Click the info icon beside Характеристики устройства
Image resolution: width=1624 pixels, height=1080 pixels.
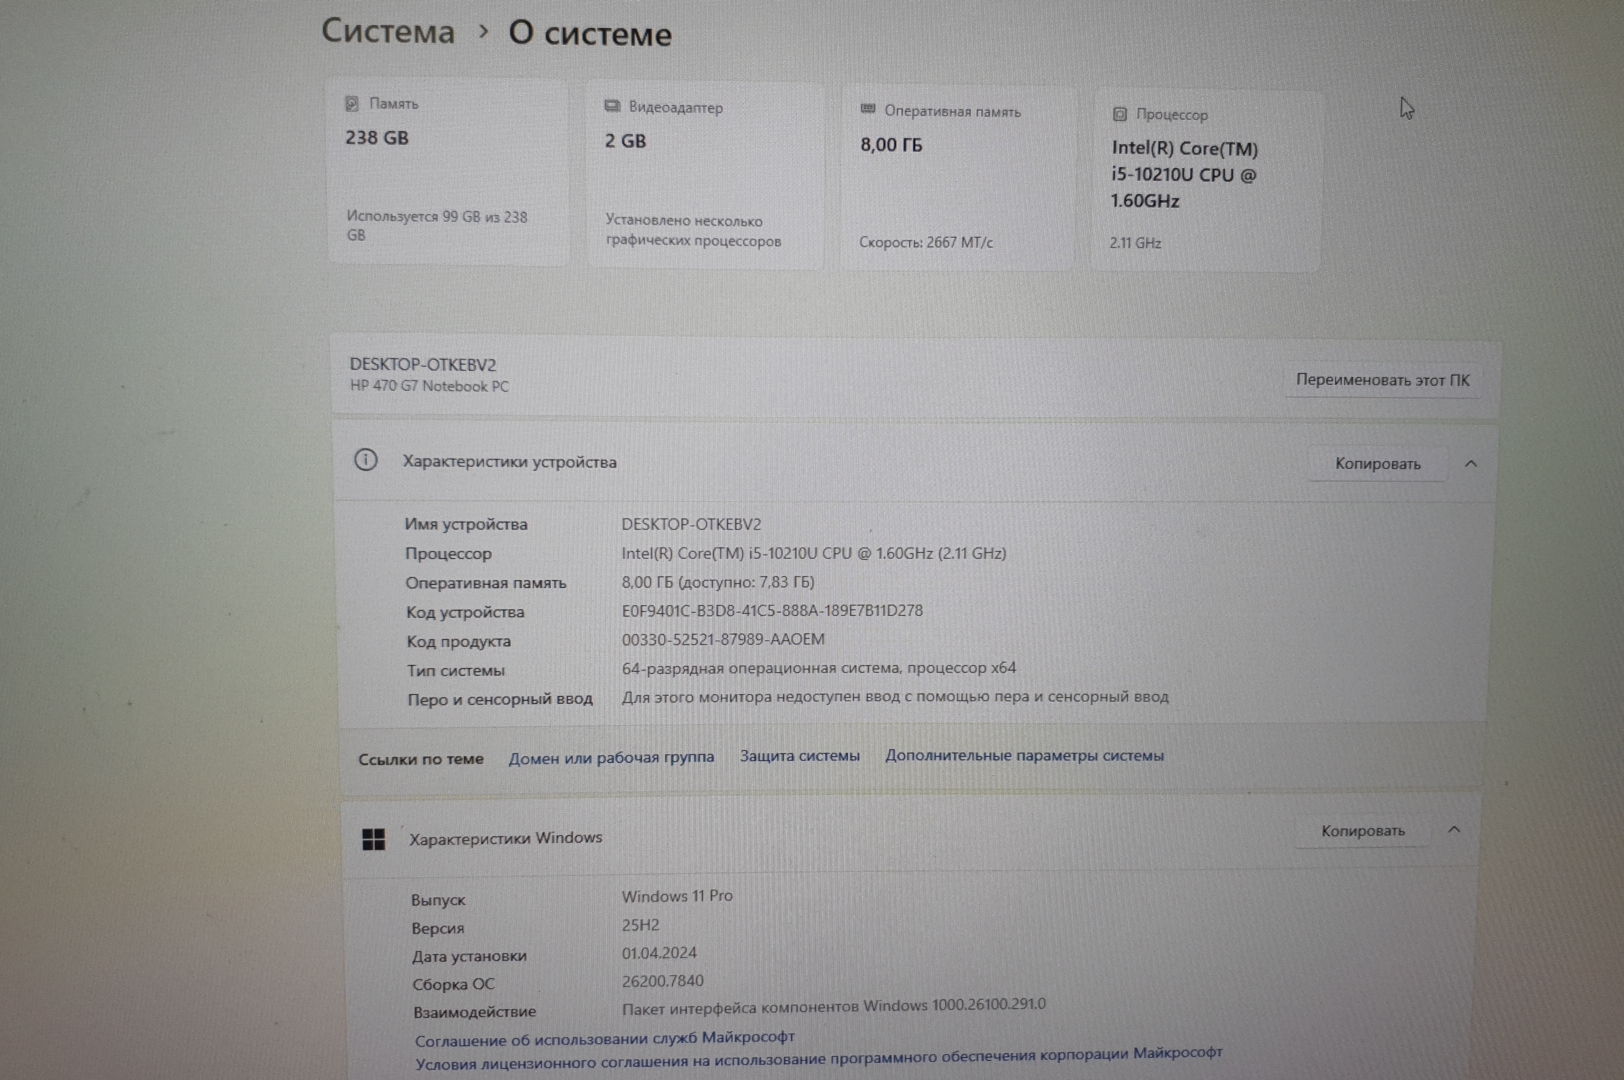(366, 460)
